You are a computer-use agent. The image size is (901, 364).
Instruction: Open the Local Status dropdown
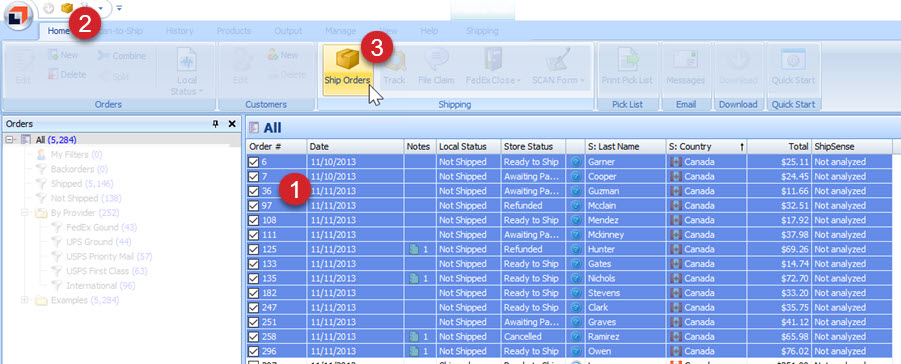tap(187, 72)
